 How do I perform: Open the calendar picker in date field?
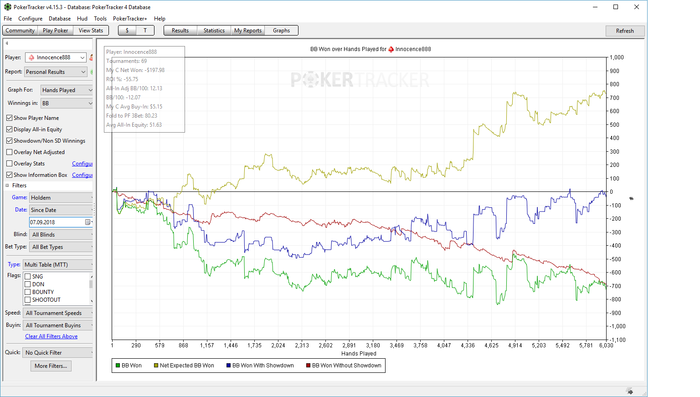click(88, 222)
